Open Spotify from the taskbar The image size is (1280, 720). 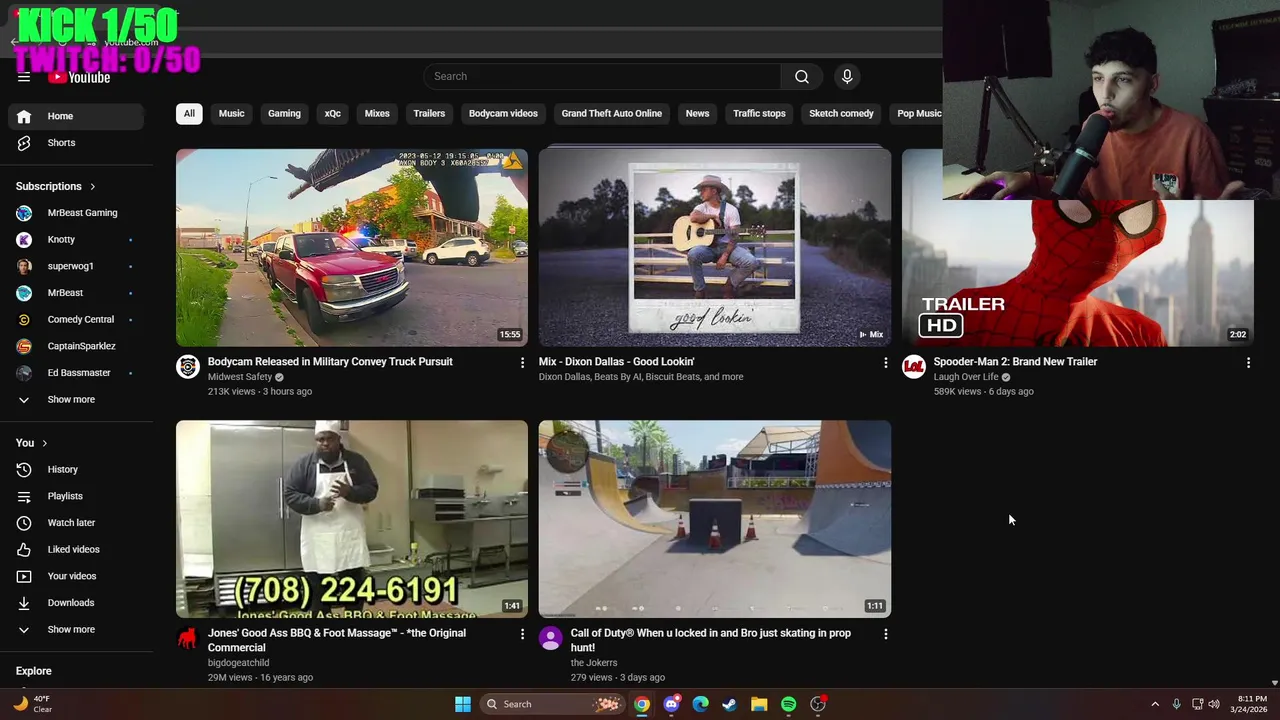[x=788, y=704]
